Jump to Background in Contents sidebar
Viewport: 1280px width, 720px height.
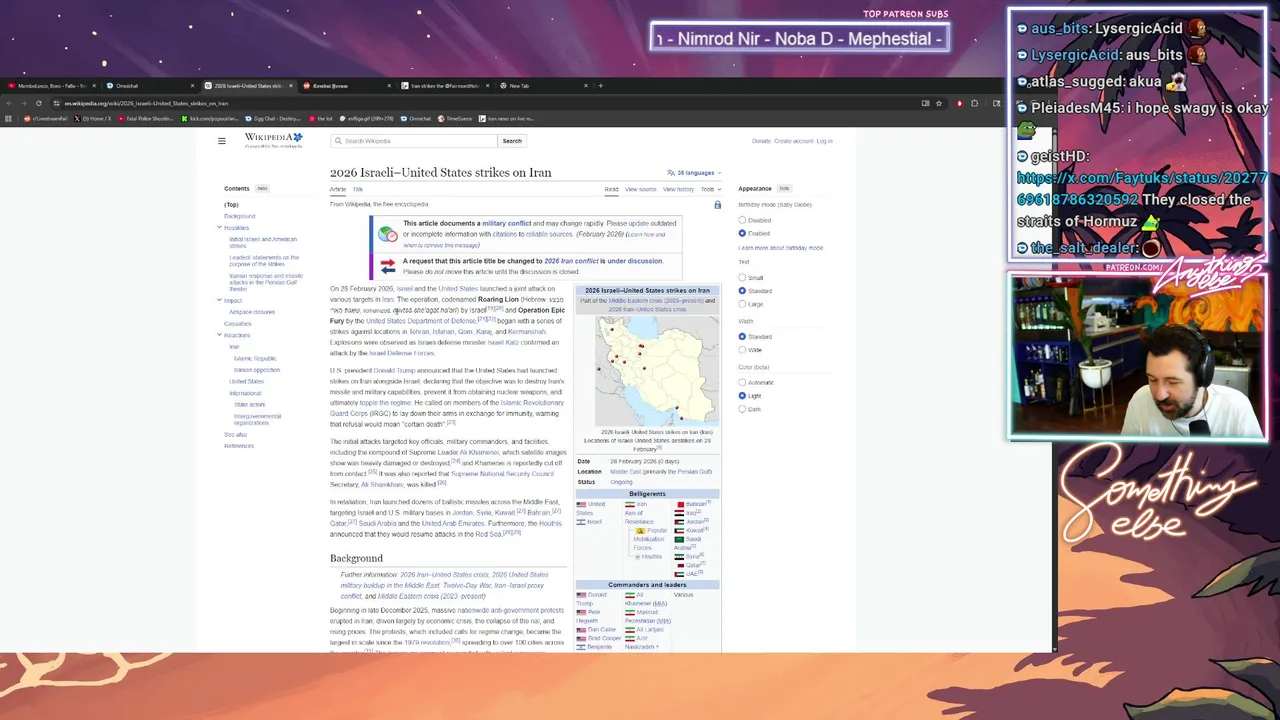tap(239, 216)
